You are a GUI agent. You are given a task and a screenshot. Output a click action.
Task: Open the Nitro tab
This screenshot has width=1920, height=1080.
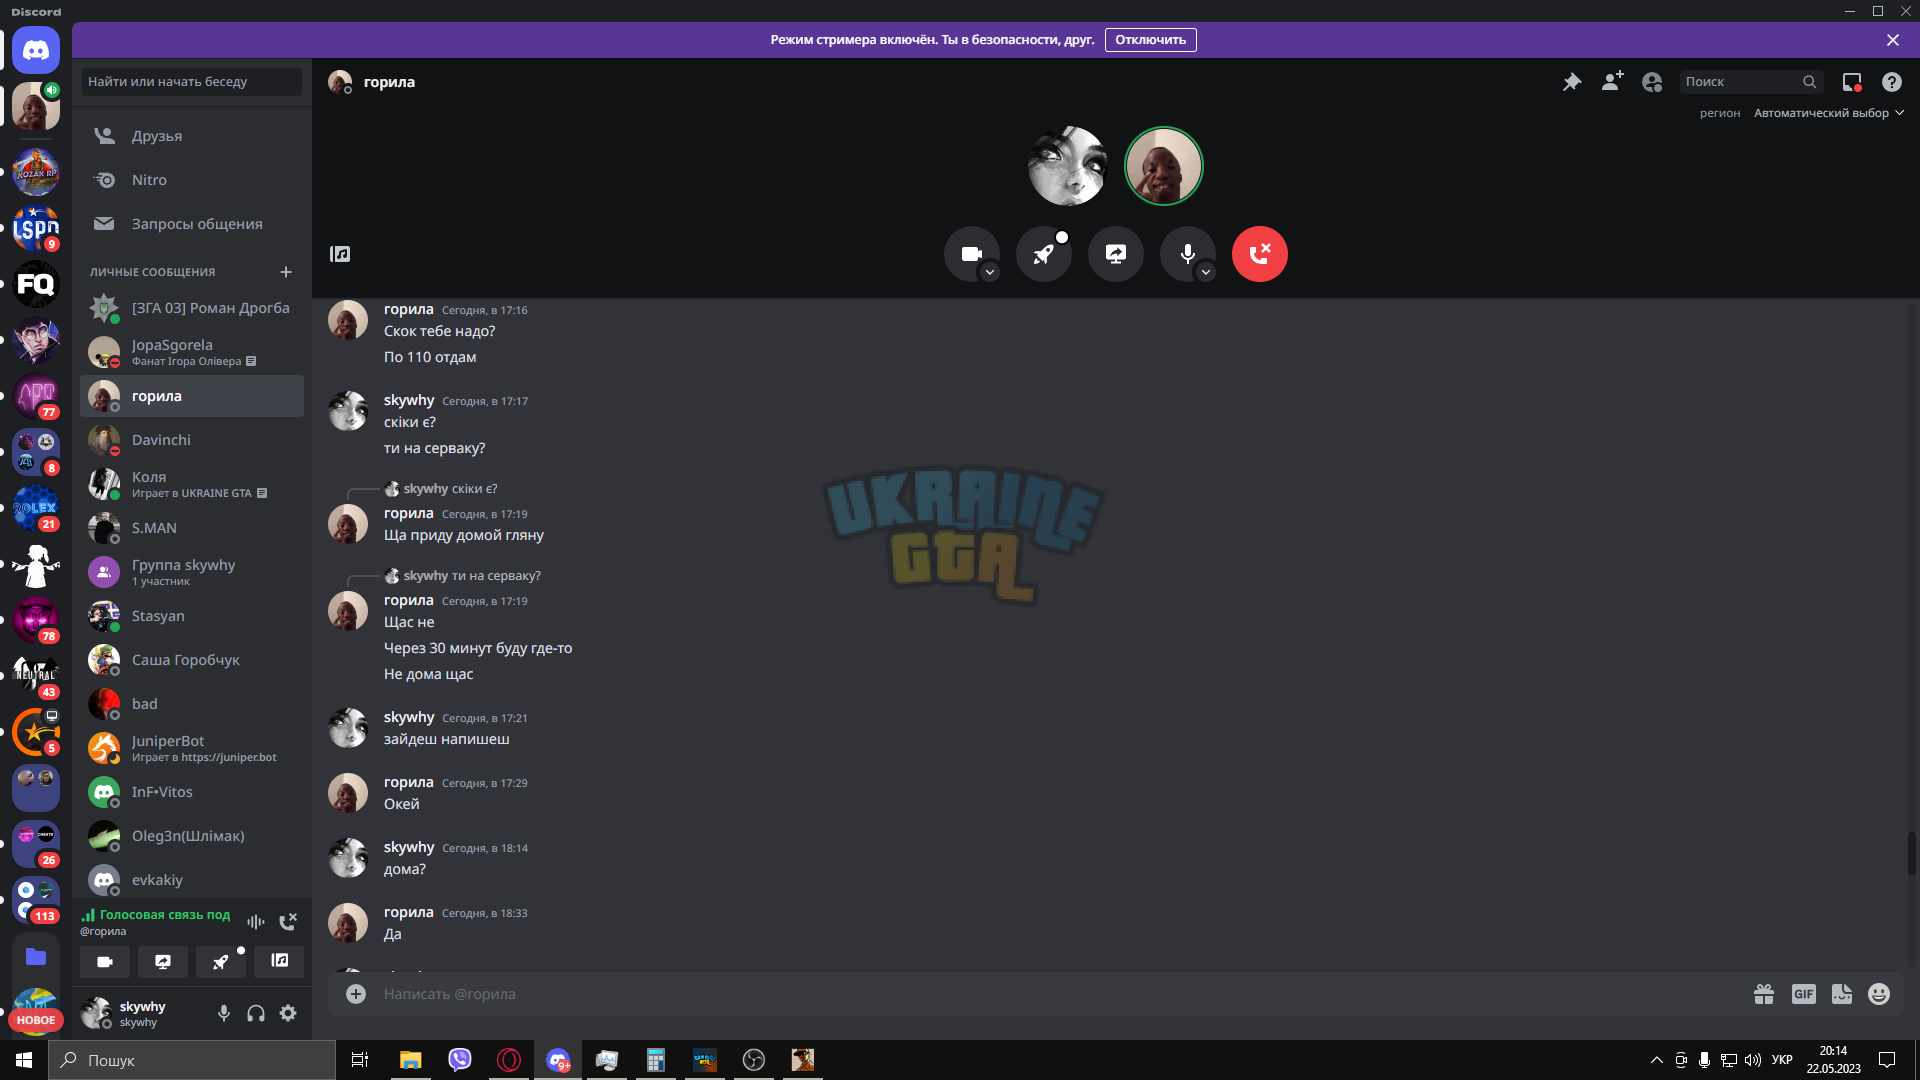pos(192,180)
